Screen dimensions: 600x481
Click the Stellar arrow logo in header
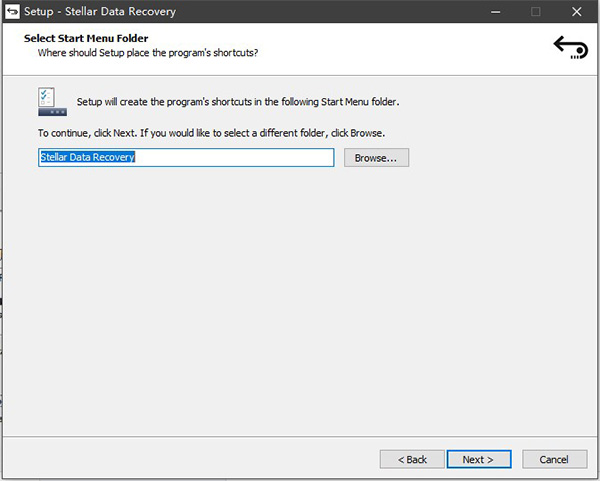[x=569, y=46]
